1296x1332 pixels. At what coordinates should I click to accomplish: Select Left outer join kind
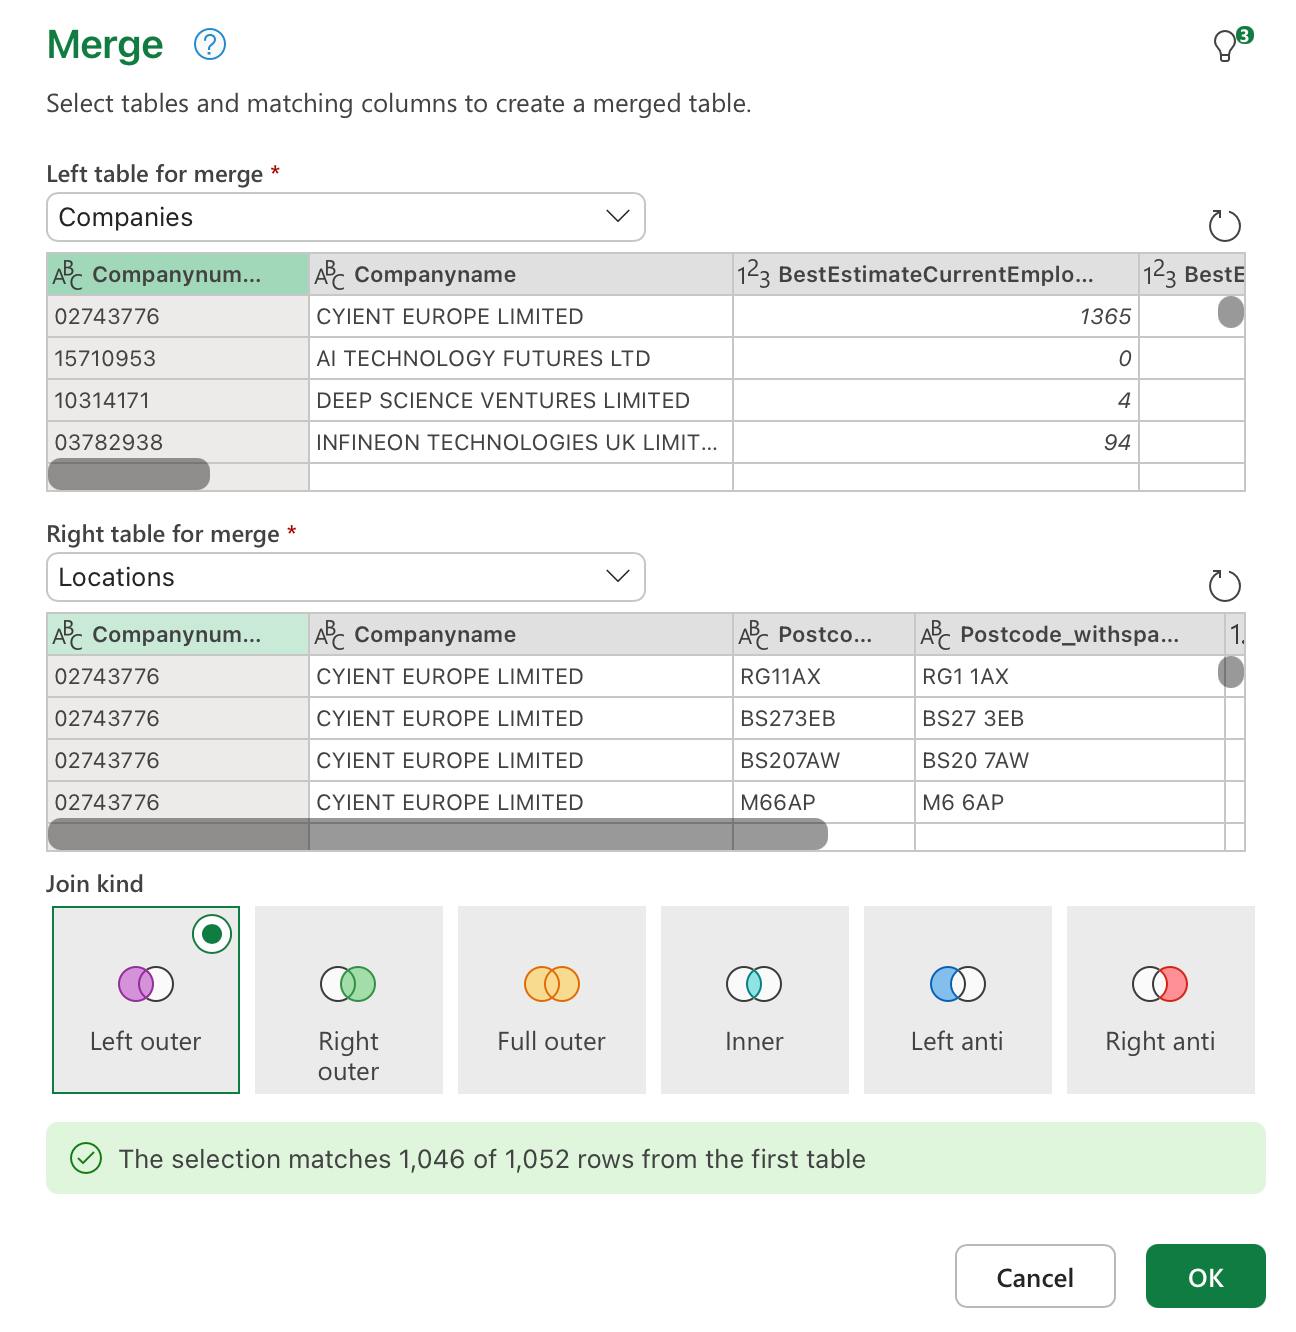point(146,1000)
